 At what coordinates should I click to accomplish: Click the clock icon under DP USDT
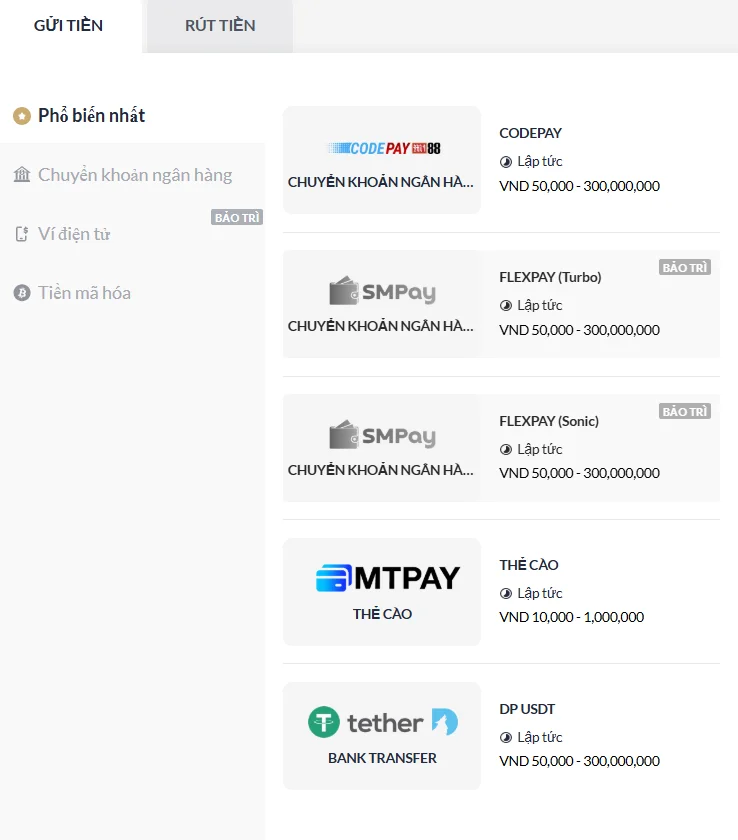coord(506,737)
